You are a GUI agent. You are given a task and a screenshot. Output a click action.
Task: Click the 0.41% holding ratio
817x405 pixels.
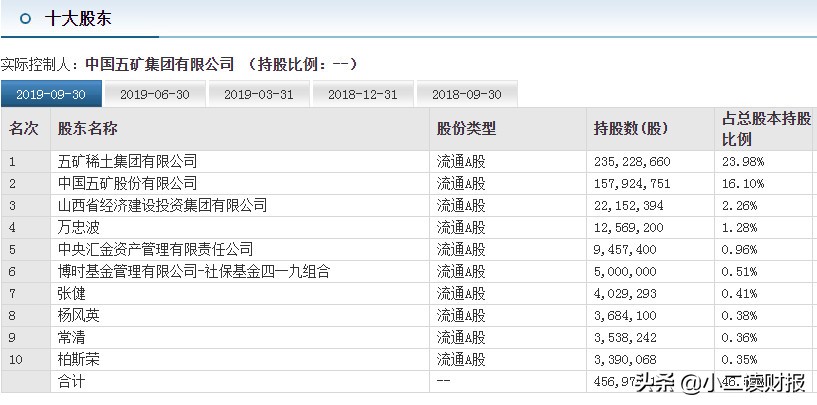[x=739, y=294]
